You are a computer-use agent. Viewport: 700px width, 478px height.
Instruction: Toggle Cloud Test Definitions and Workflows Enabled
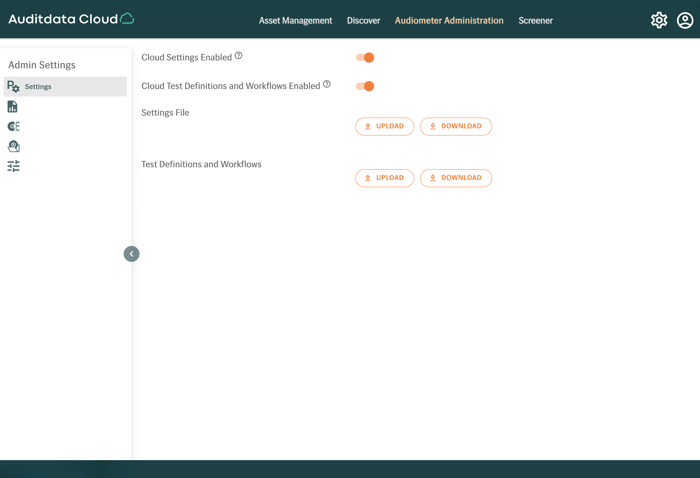[365, 86]
